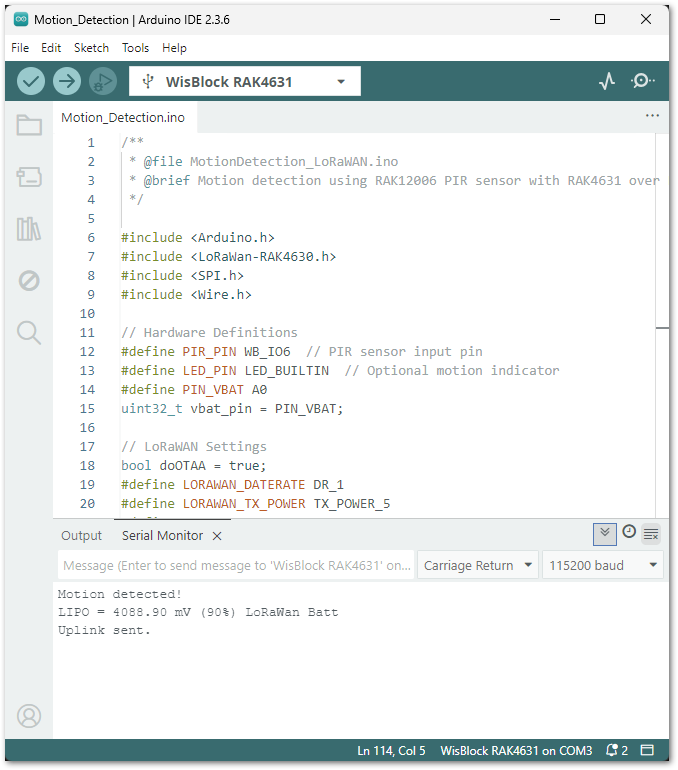The height and width of the screenshot is (770, 678).
Task: Toggle timestamp clock in Serial Monitor
Action: click(x=629, y=532)
